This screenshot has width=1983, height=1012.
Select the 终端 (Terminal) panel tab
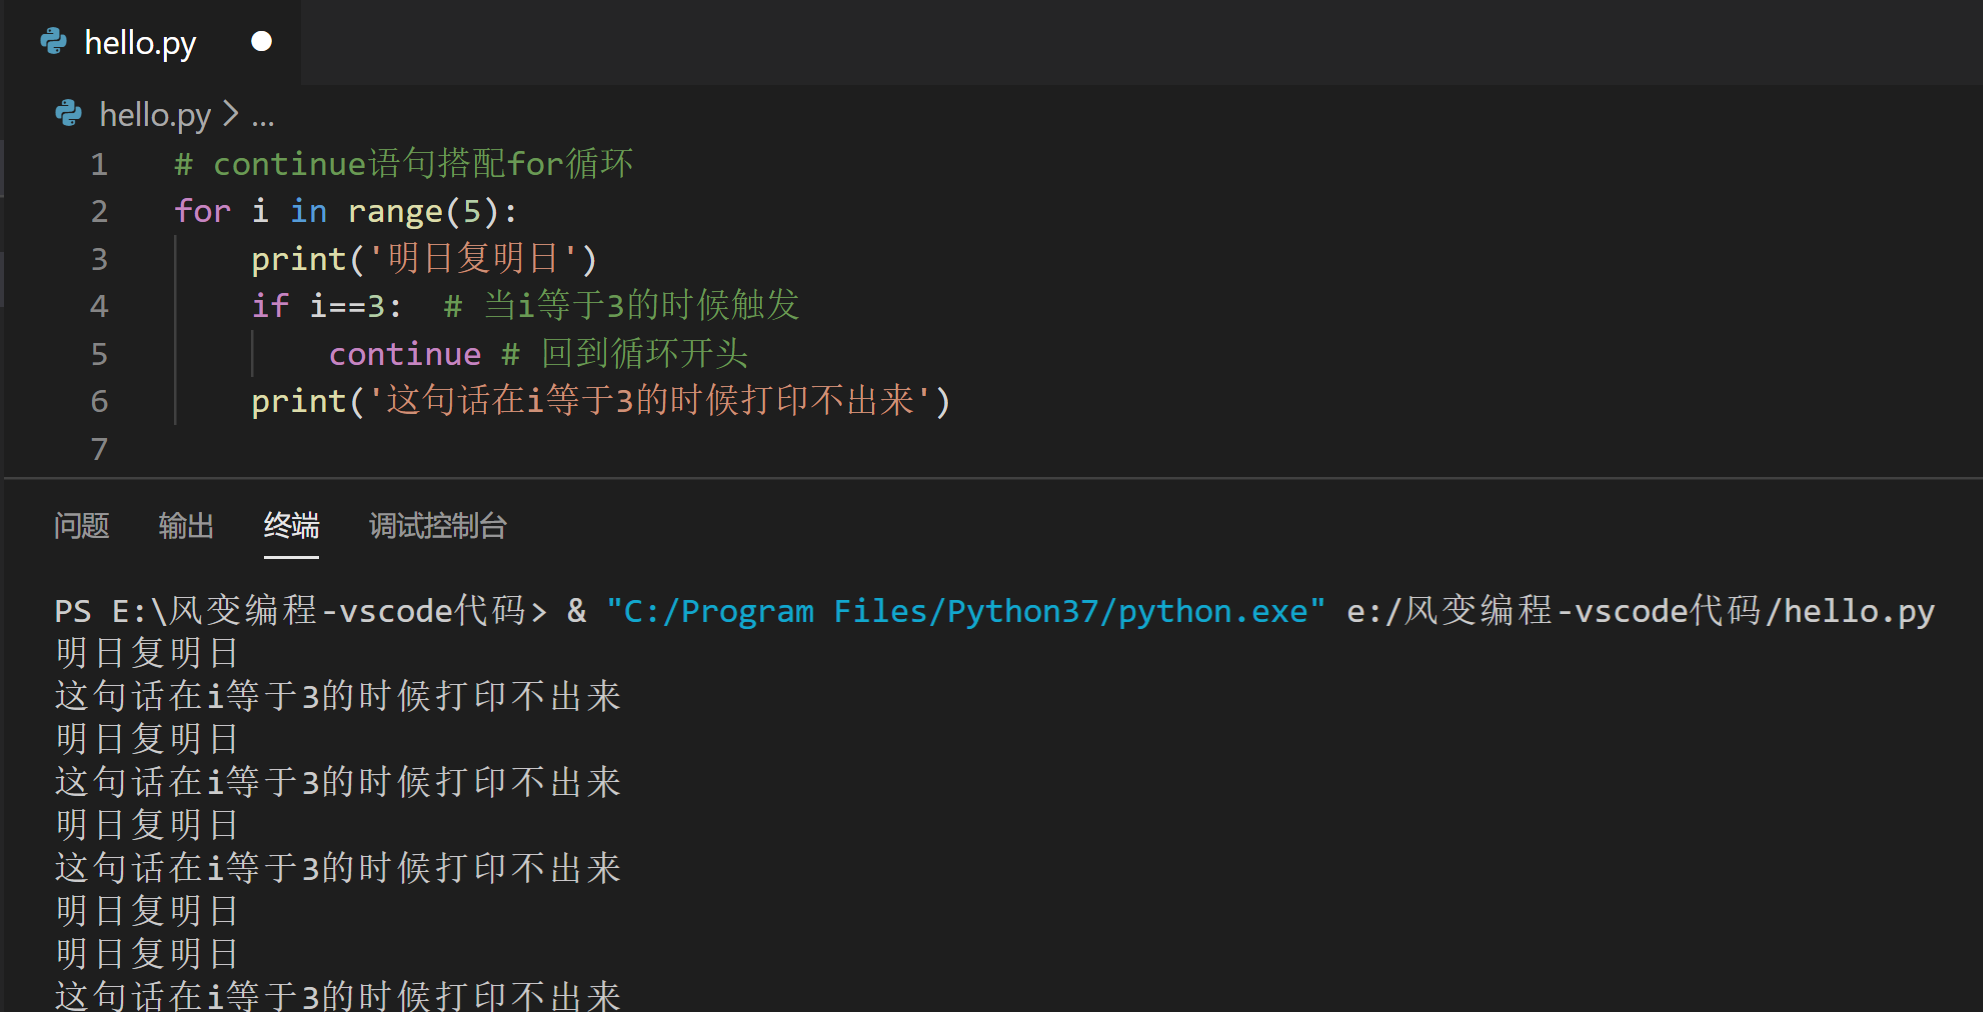pos(291,526)
